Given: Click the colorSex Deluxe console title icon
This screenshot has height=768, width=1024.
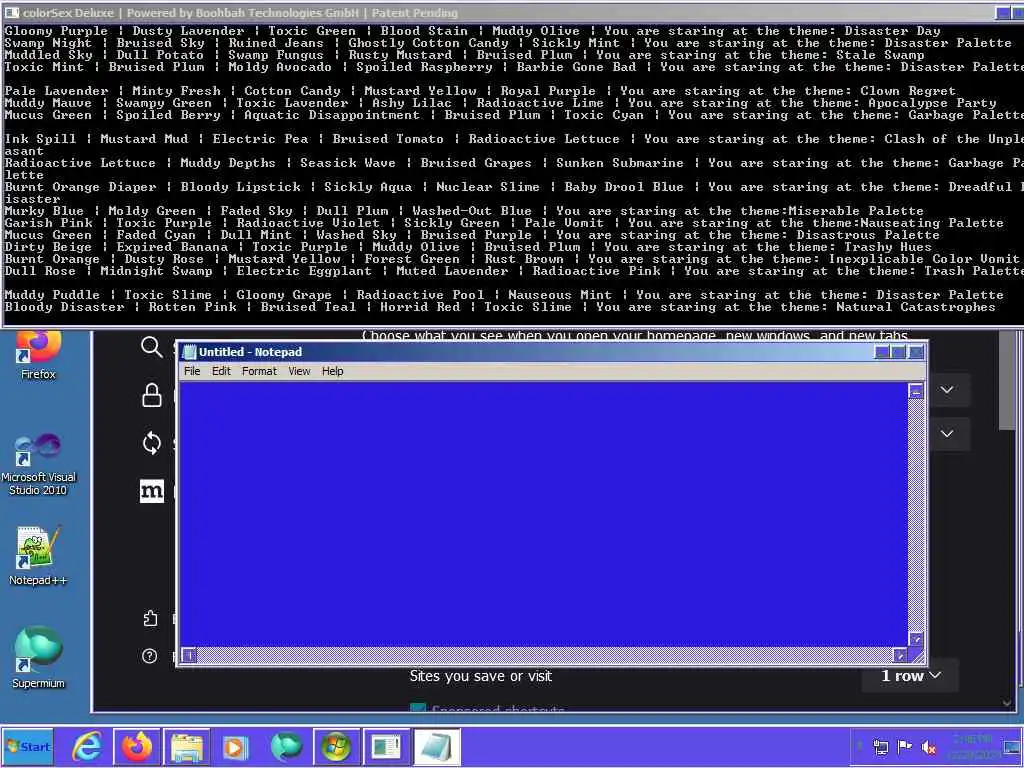Looking at the screenshot, I should [x=11, y=12].
